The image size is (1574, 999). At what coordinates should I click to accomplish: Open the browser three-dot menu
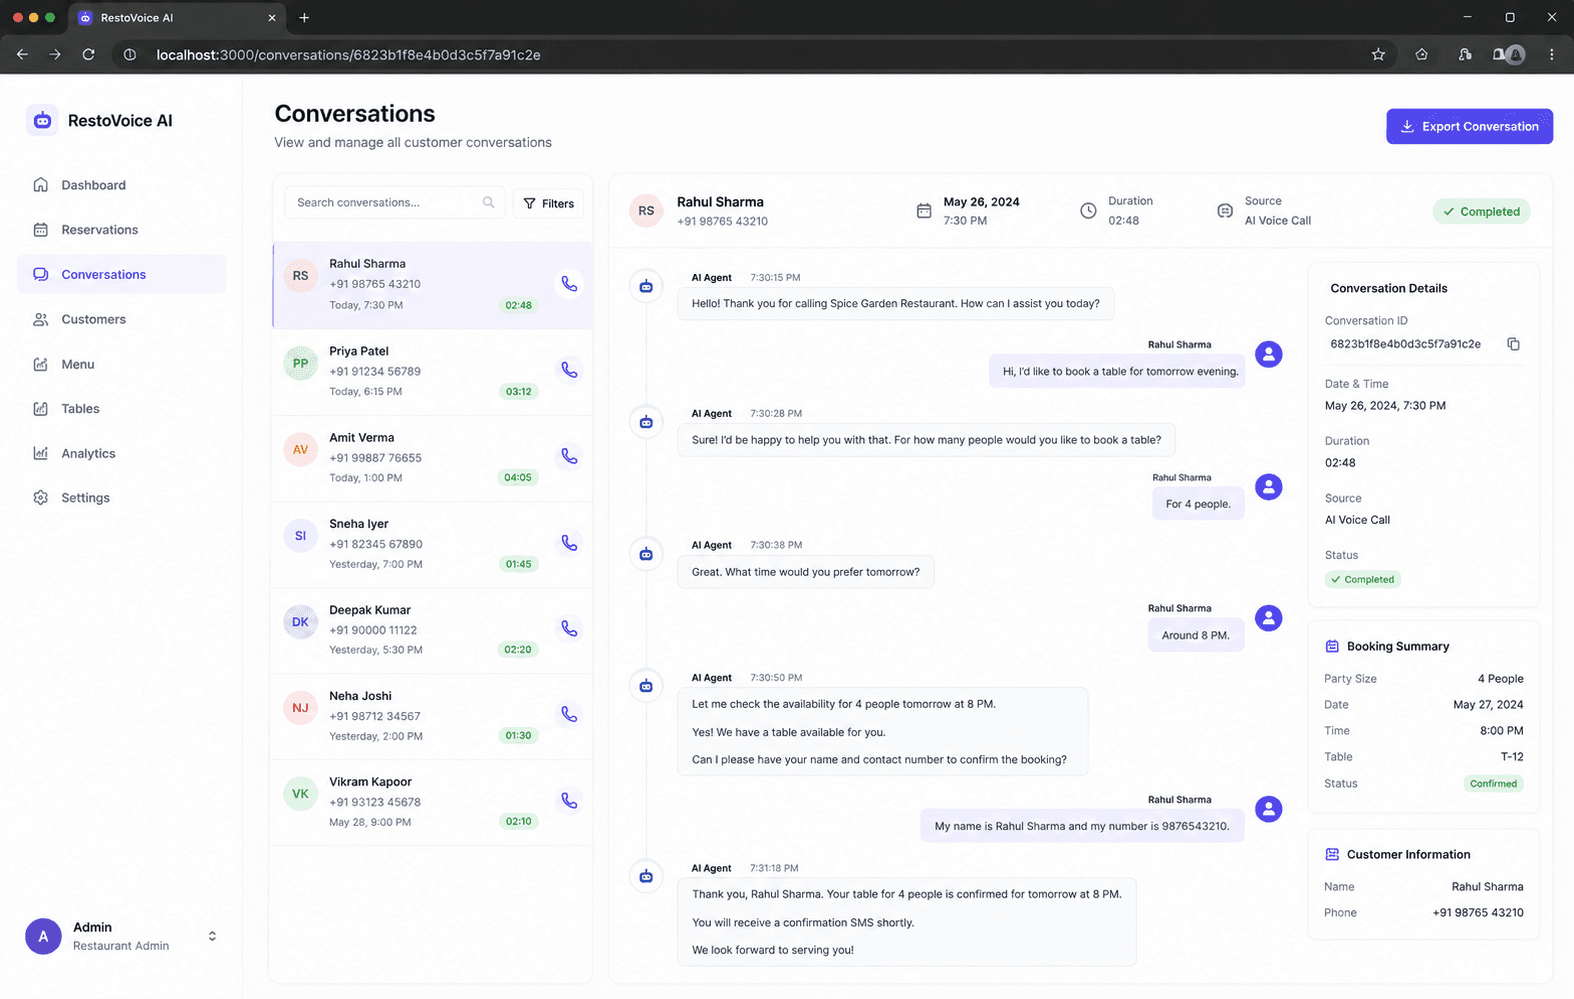[1551, 55]
